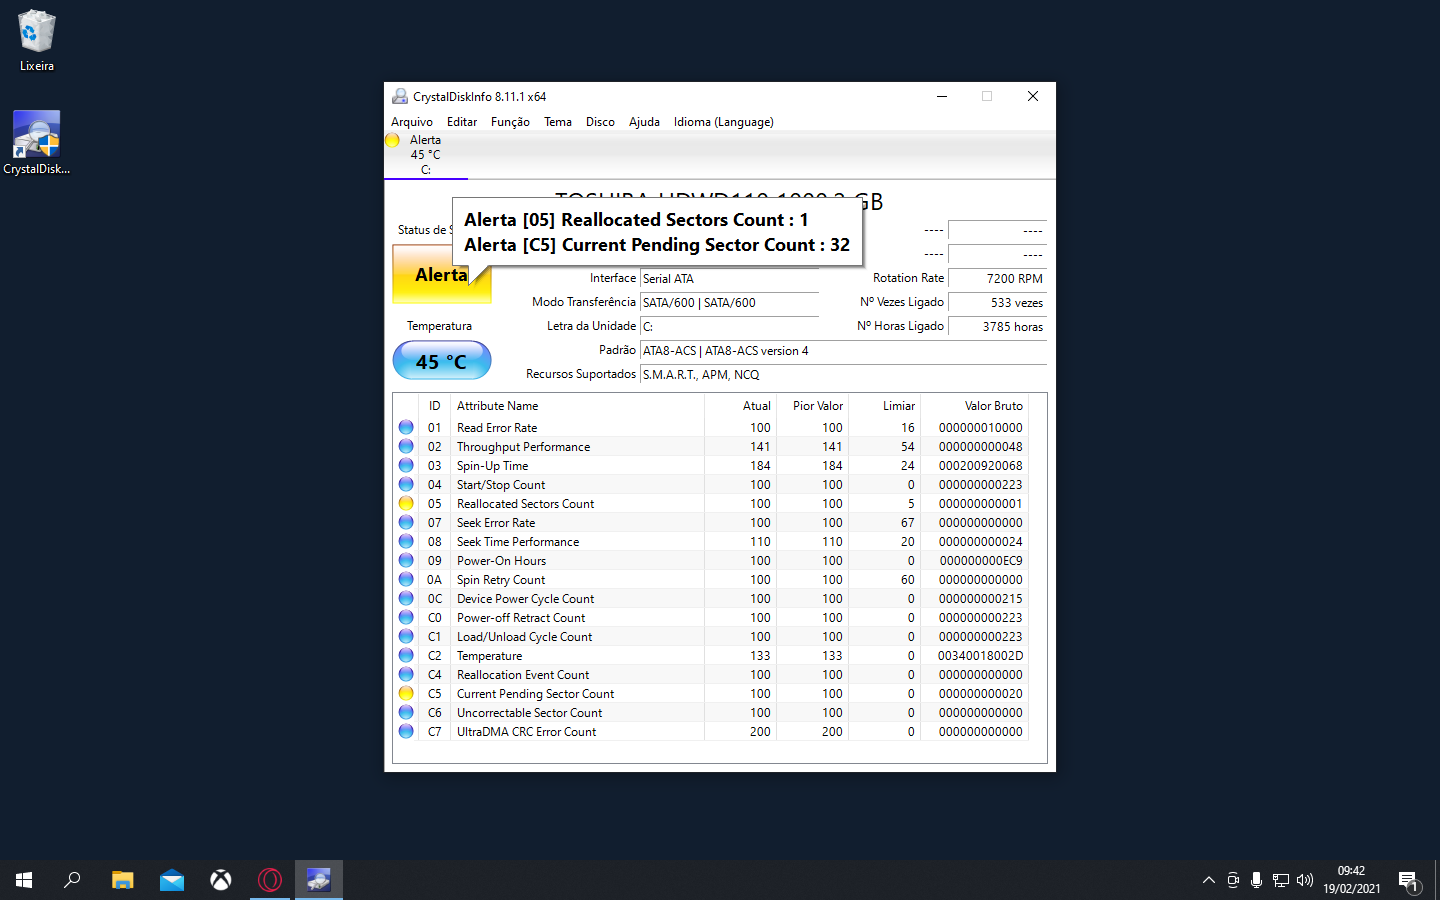Viewport: 1440px width, 900px height.
Task: Open the taskbar clock showing 09:42
Action: [1351, 880]
